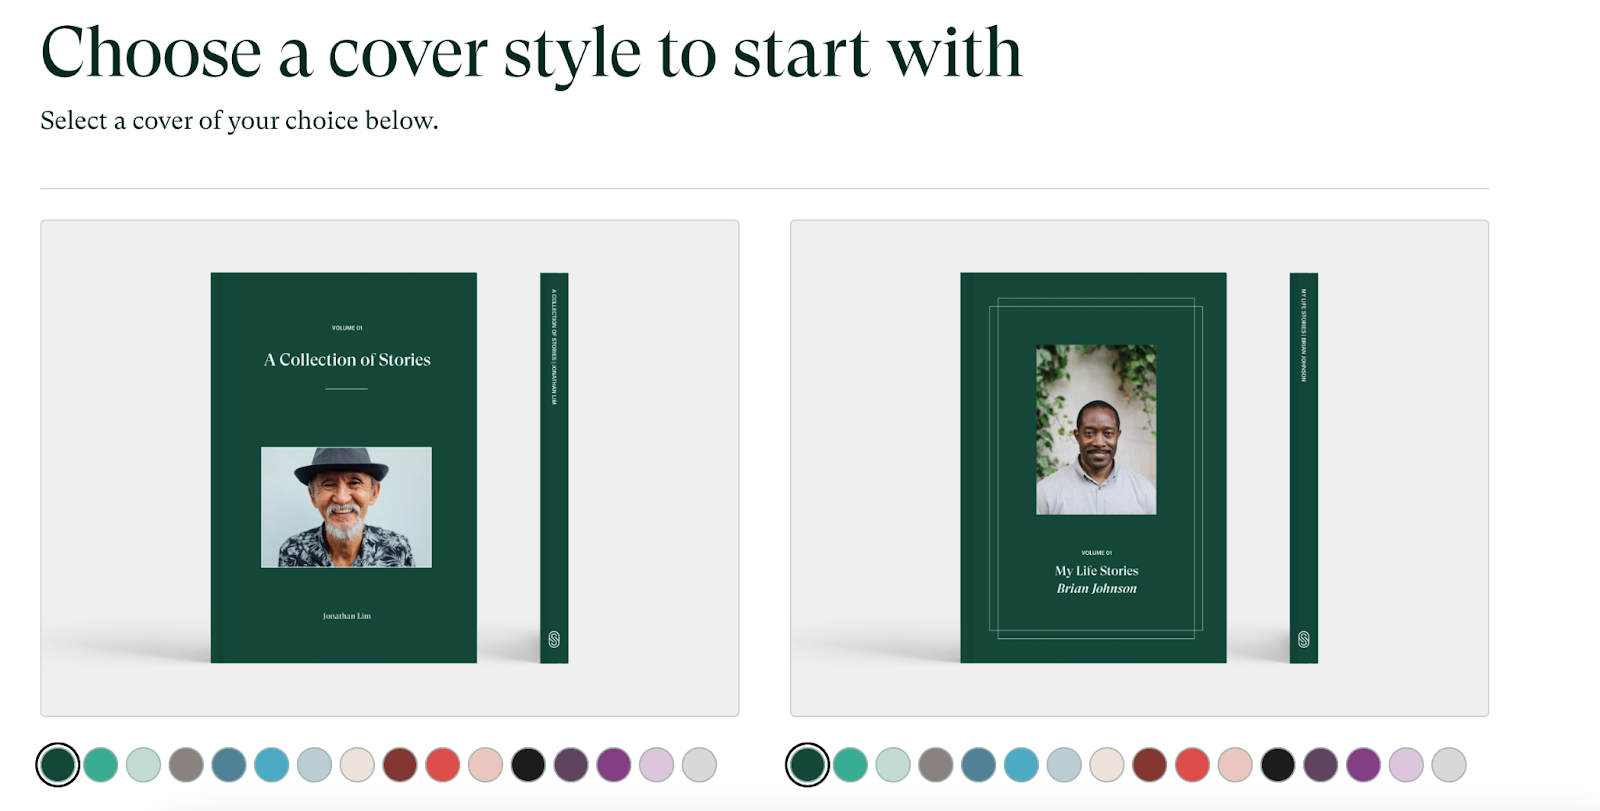Image resolution: width=1600 pixels, height=811 pixels.
Task: Select the My Life Stories cover
Action: (1139, 468)
